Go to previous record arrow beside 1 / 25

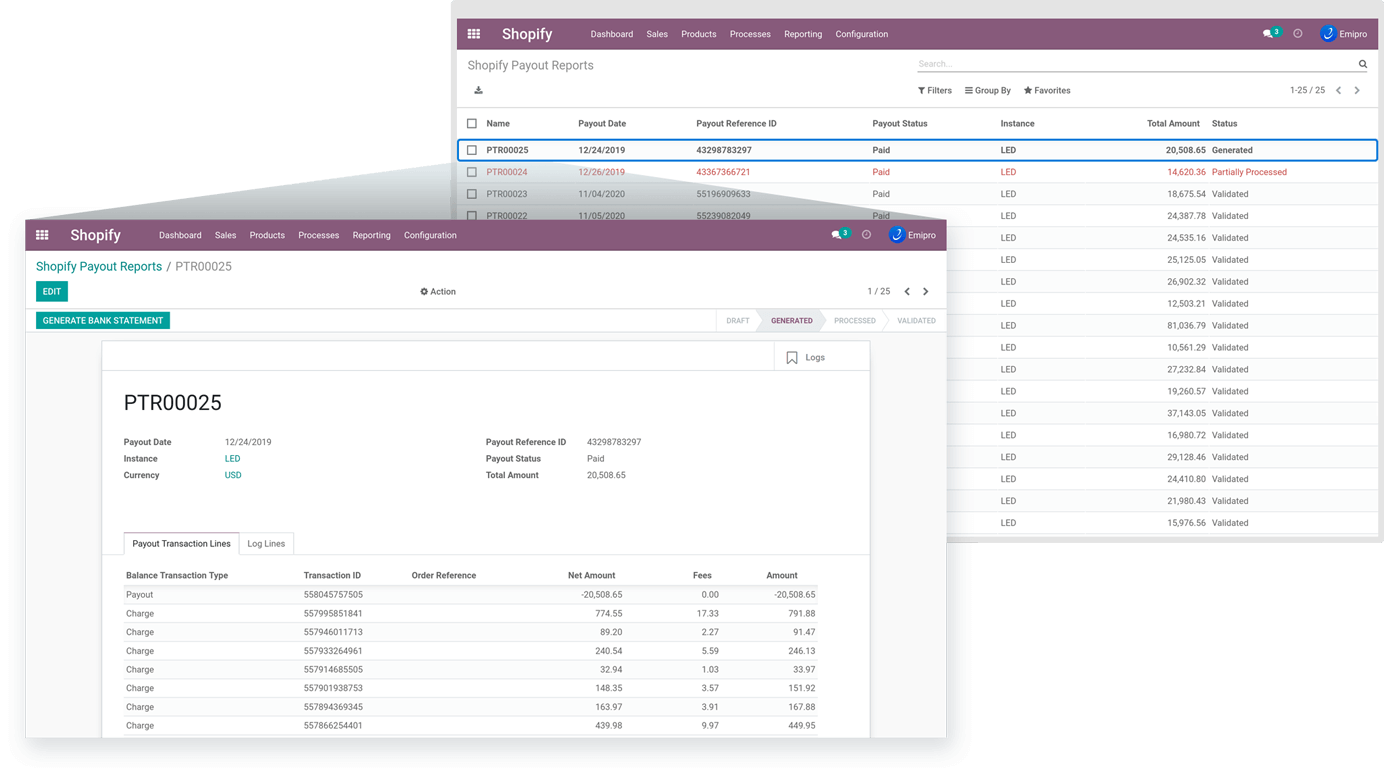click(907, 292)
